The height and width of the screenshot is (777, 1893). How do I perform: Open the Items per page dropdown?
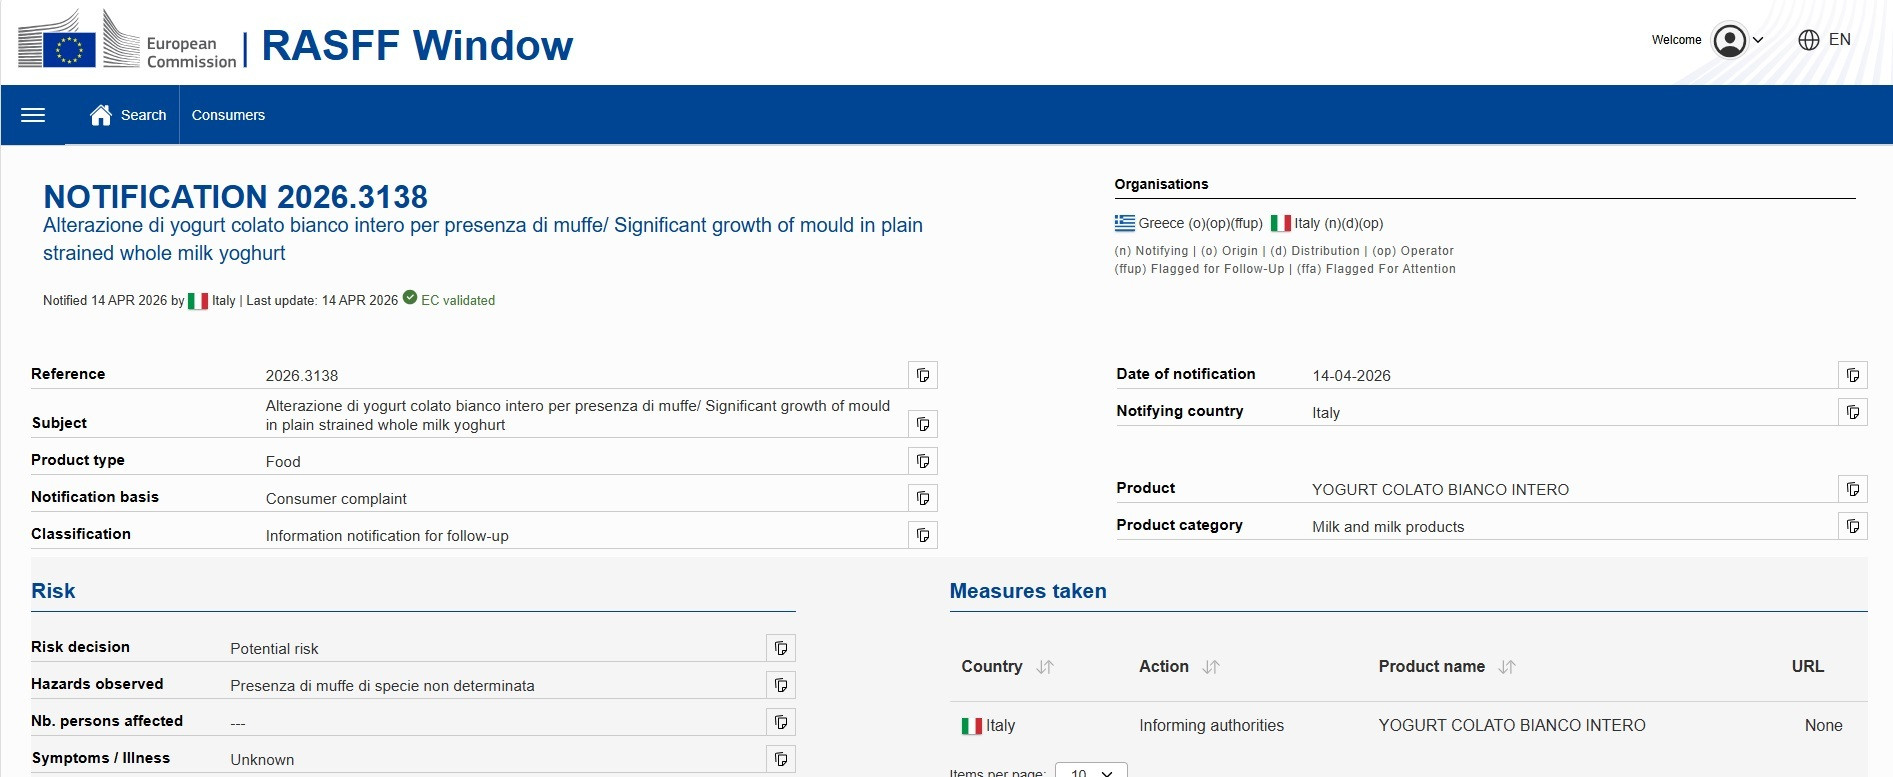click(1091, 770)
